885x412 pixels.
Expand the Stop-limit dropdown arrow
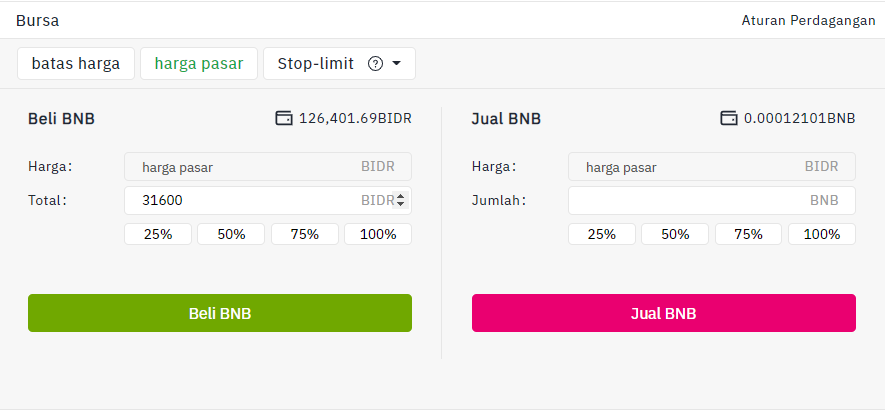[397, 64]
